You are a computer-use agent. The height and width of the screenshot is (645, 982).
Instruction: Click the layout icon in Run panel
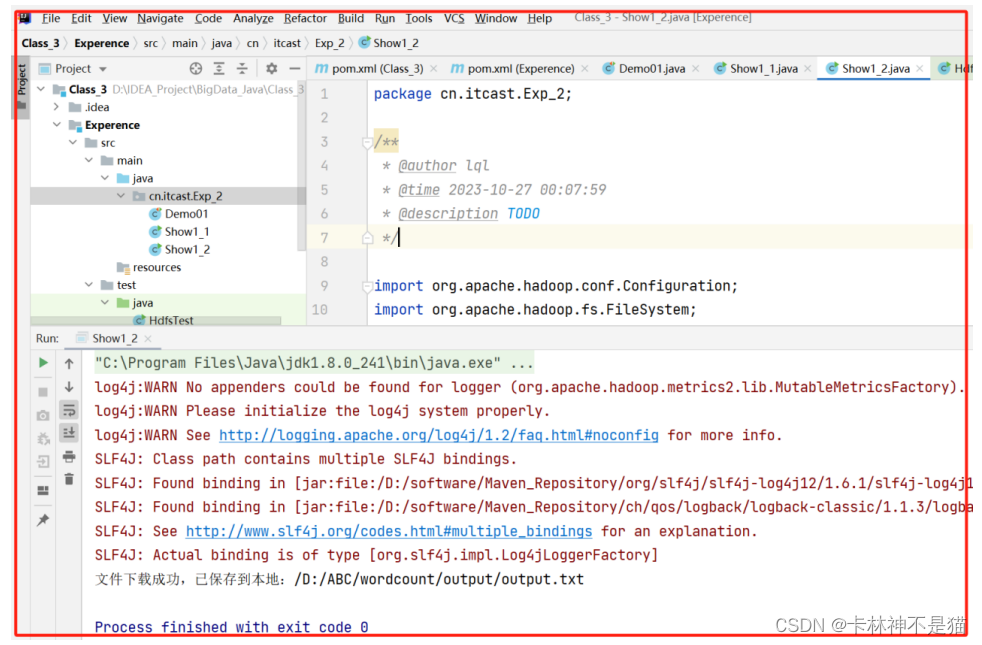click(43, 490)
